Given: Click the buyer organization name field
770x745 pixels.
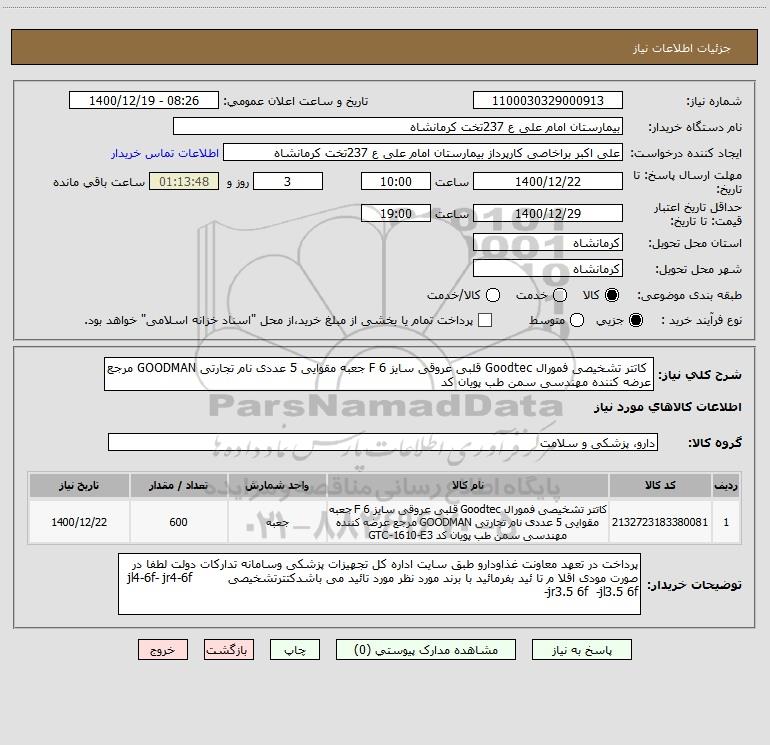Looking at the screenshot, I should coord(398,127).
